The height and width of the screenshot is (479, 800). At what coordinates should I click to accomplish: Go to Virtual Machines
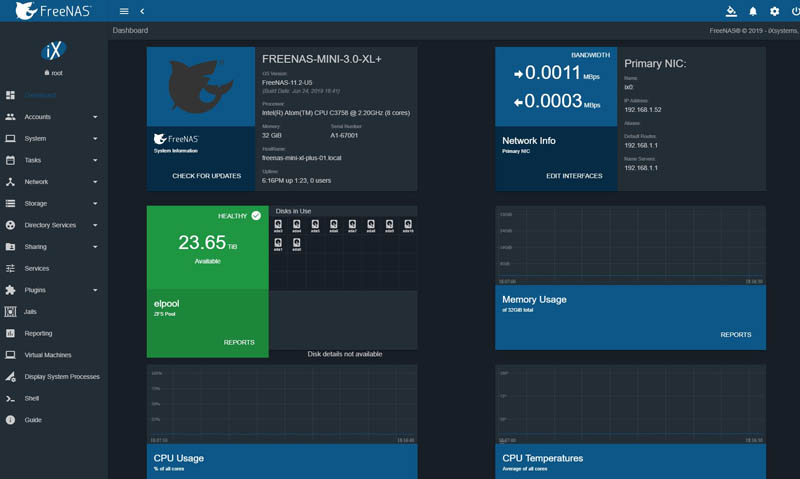click(x=48, y=355)
